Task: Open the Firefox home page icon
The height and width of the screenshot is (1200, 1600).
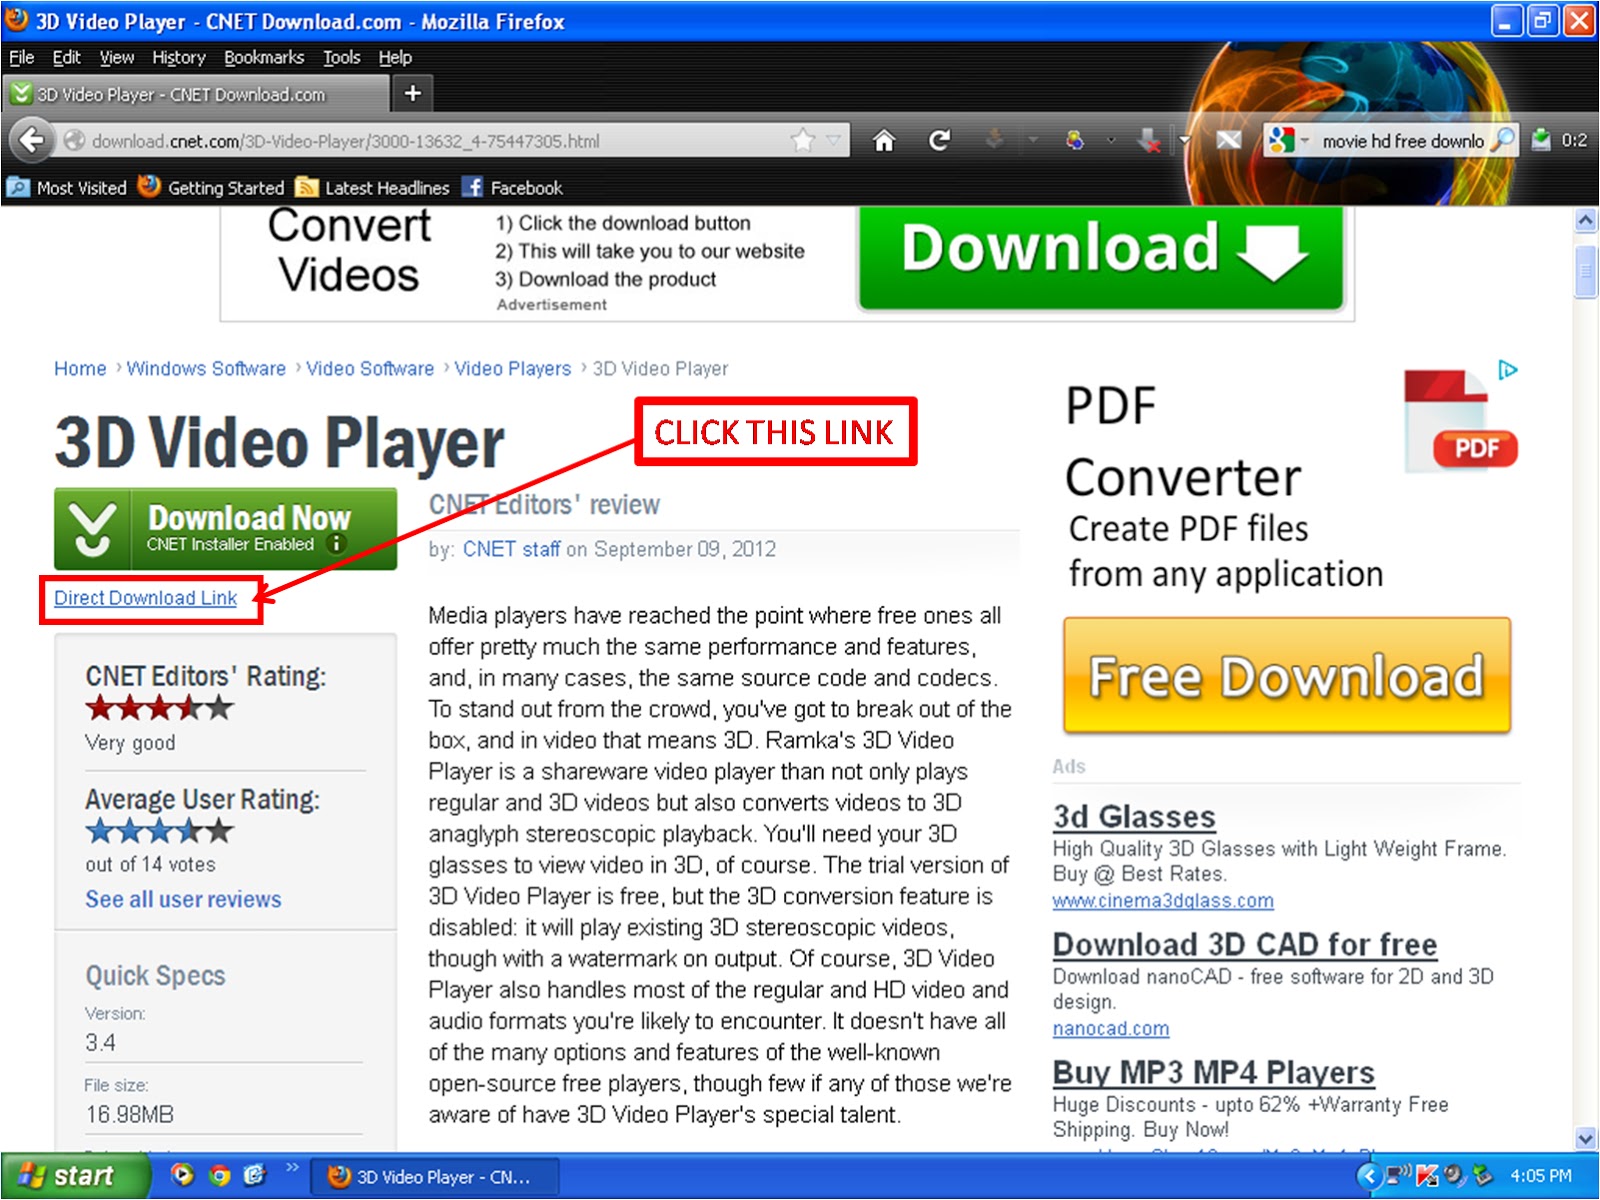Action: click(x=884, y=141)
